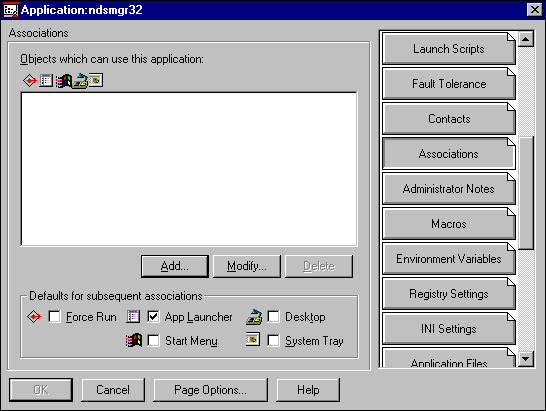Tick the System Tray checkbox
The height and width of the screenshot is (411, 546).
point(273,340)
